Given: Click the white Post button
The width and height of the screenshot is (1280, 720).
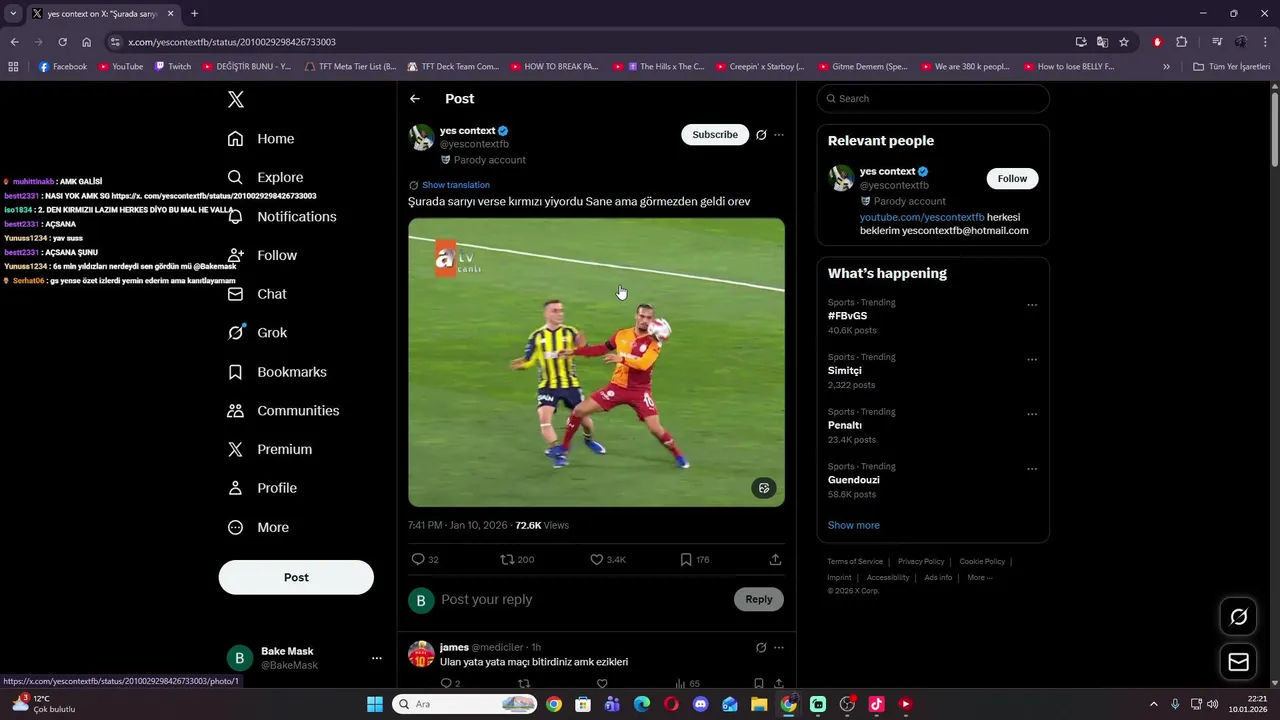Looking at the screenshot, I should [296, 577].
